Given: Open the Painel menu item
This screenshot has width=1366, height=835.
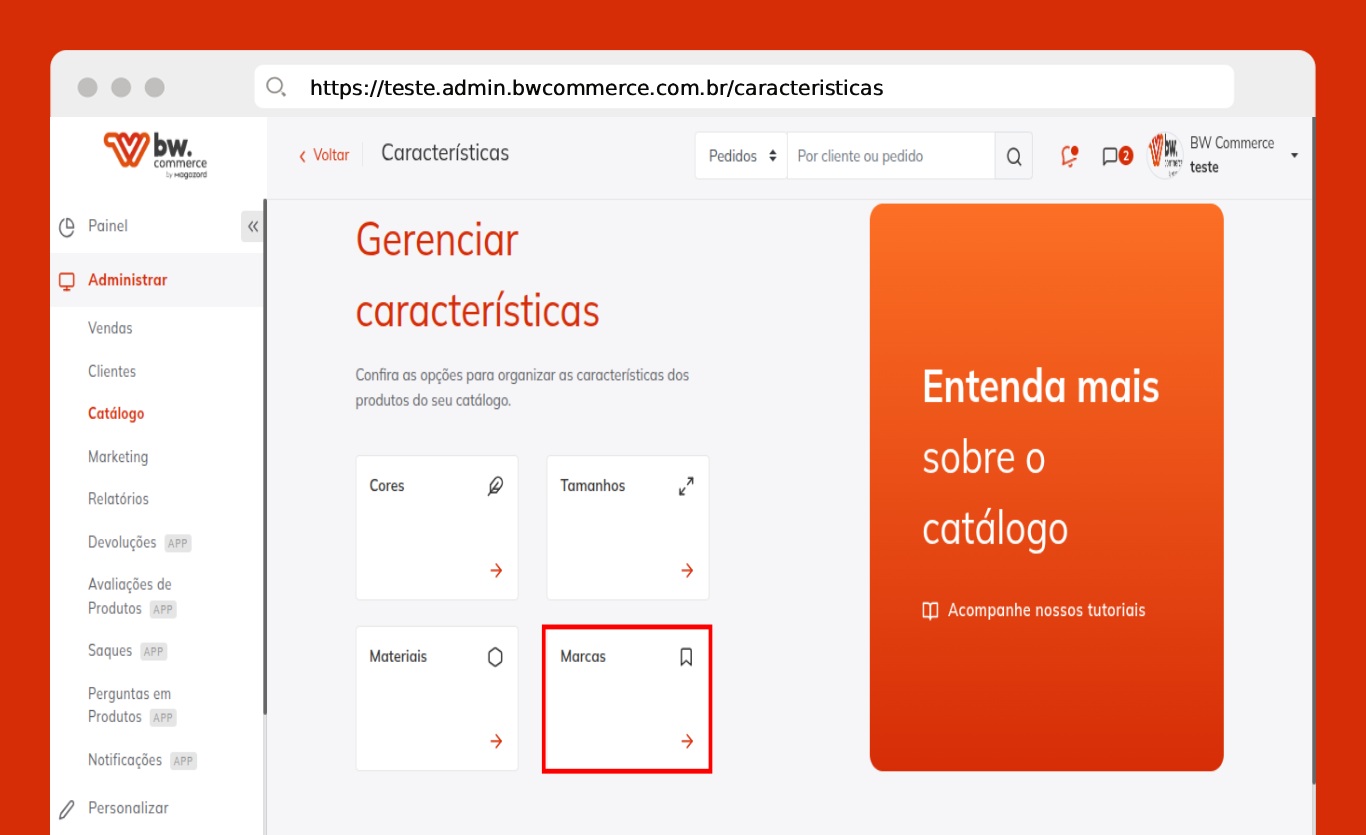Looking at the screenshot, I should (108, 226).
